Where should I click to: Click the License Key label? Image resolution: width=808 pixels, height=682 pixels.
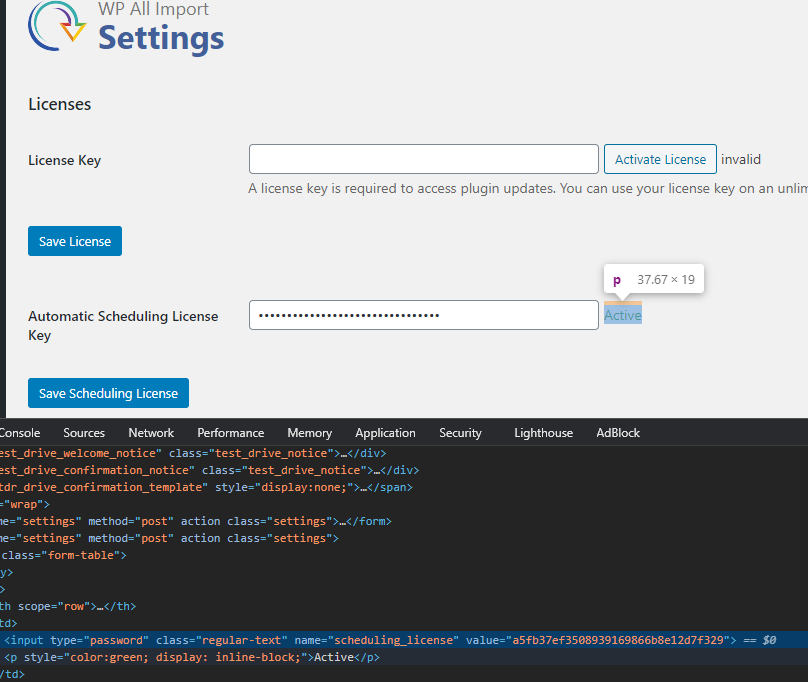(64, 160)
